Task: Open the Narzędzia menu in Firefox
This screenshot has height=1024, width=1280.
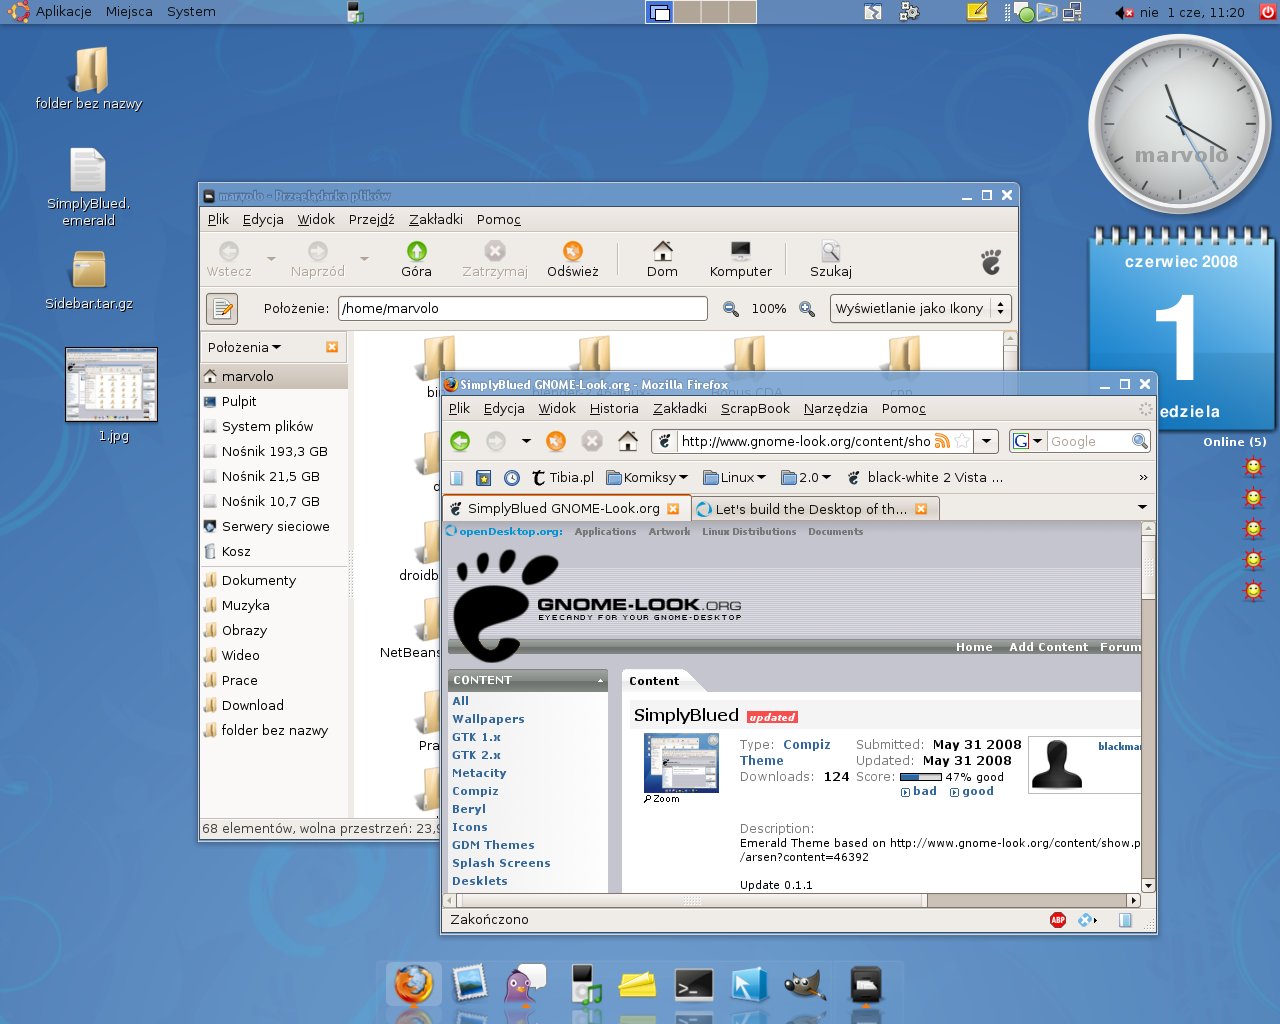Action: (836, 408)
